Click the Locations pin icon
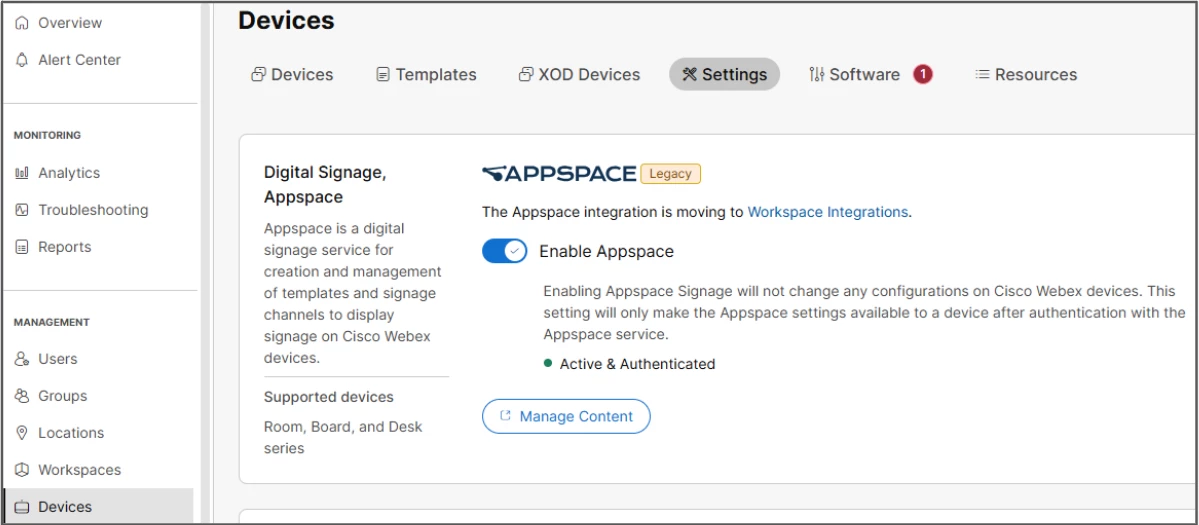This screenshot has height=525, width=1199. (22, 433)
